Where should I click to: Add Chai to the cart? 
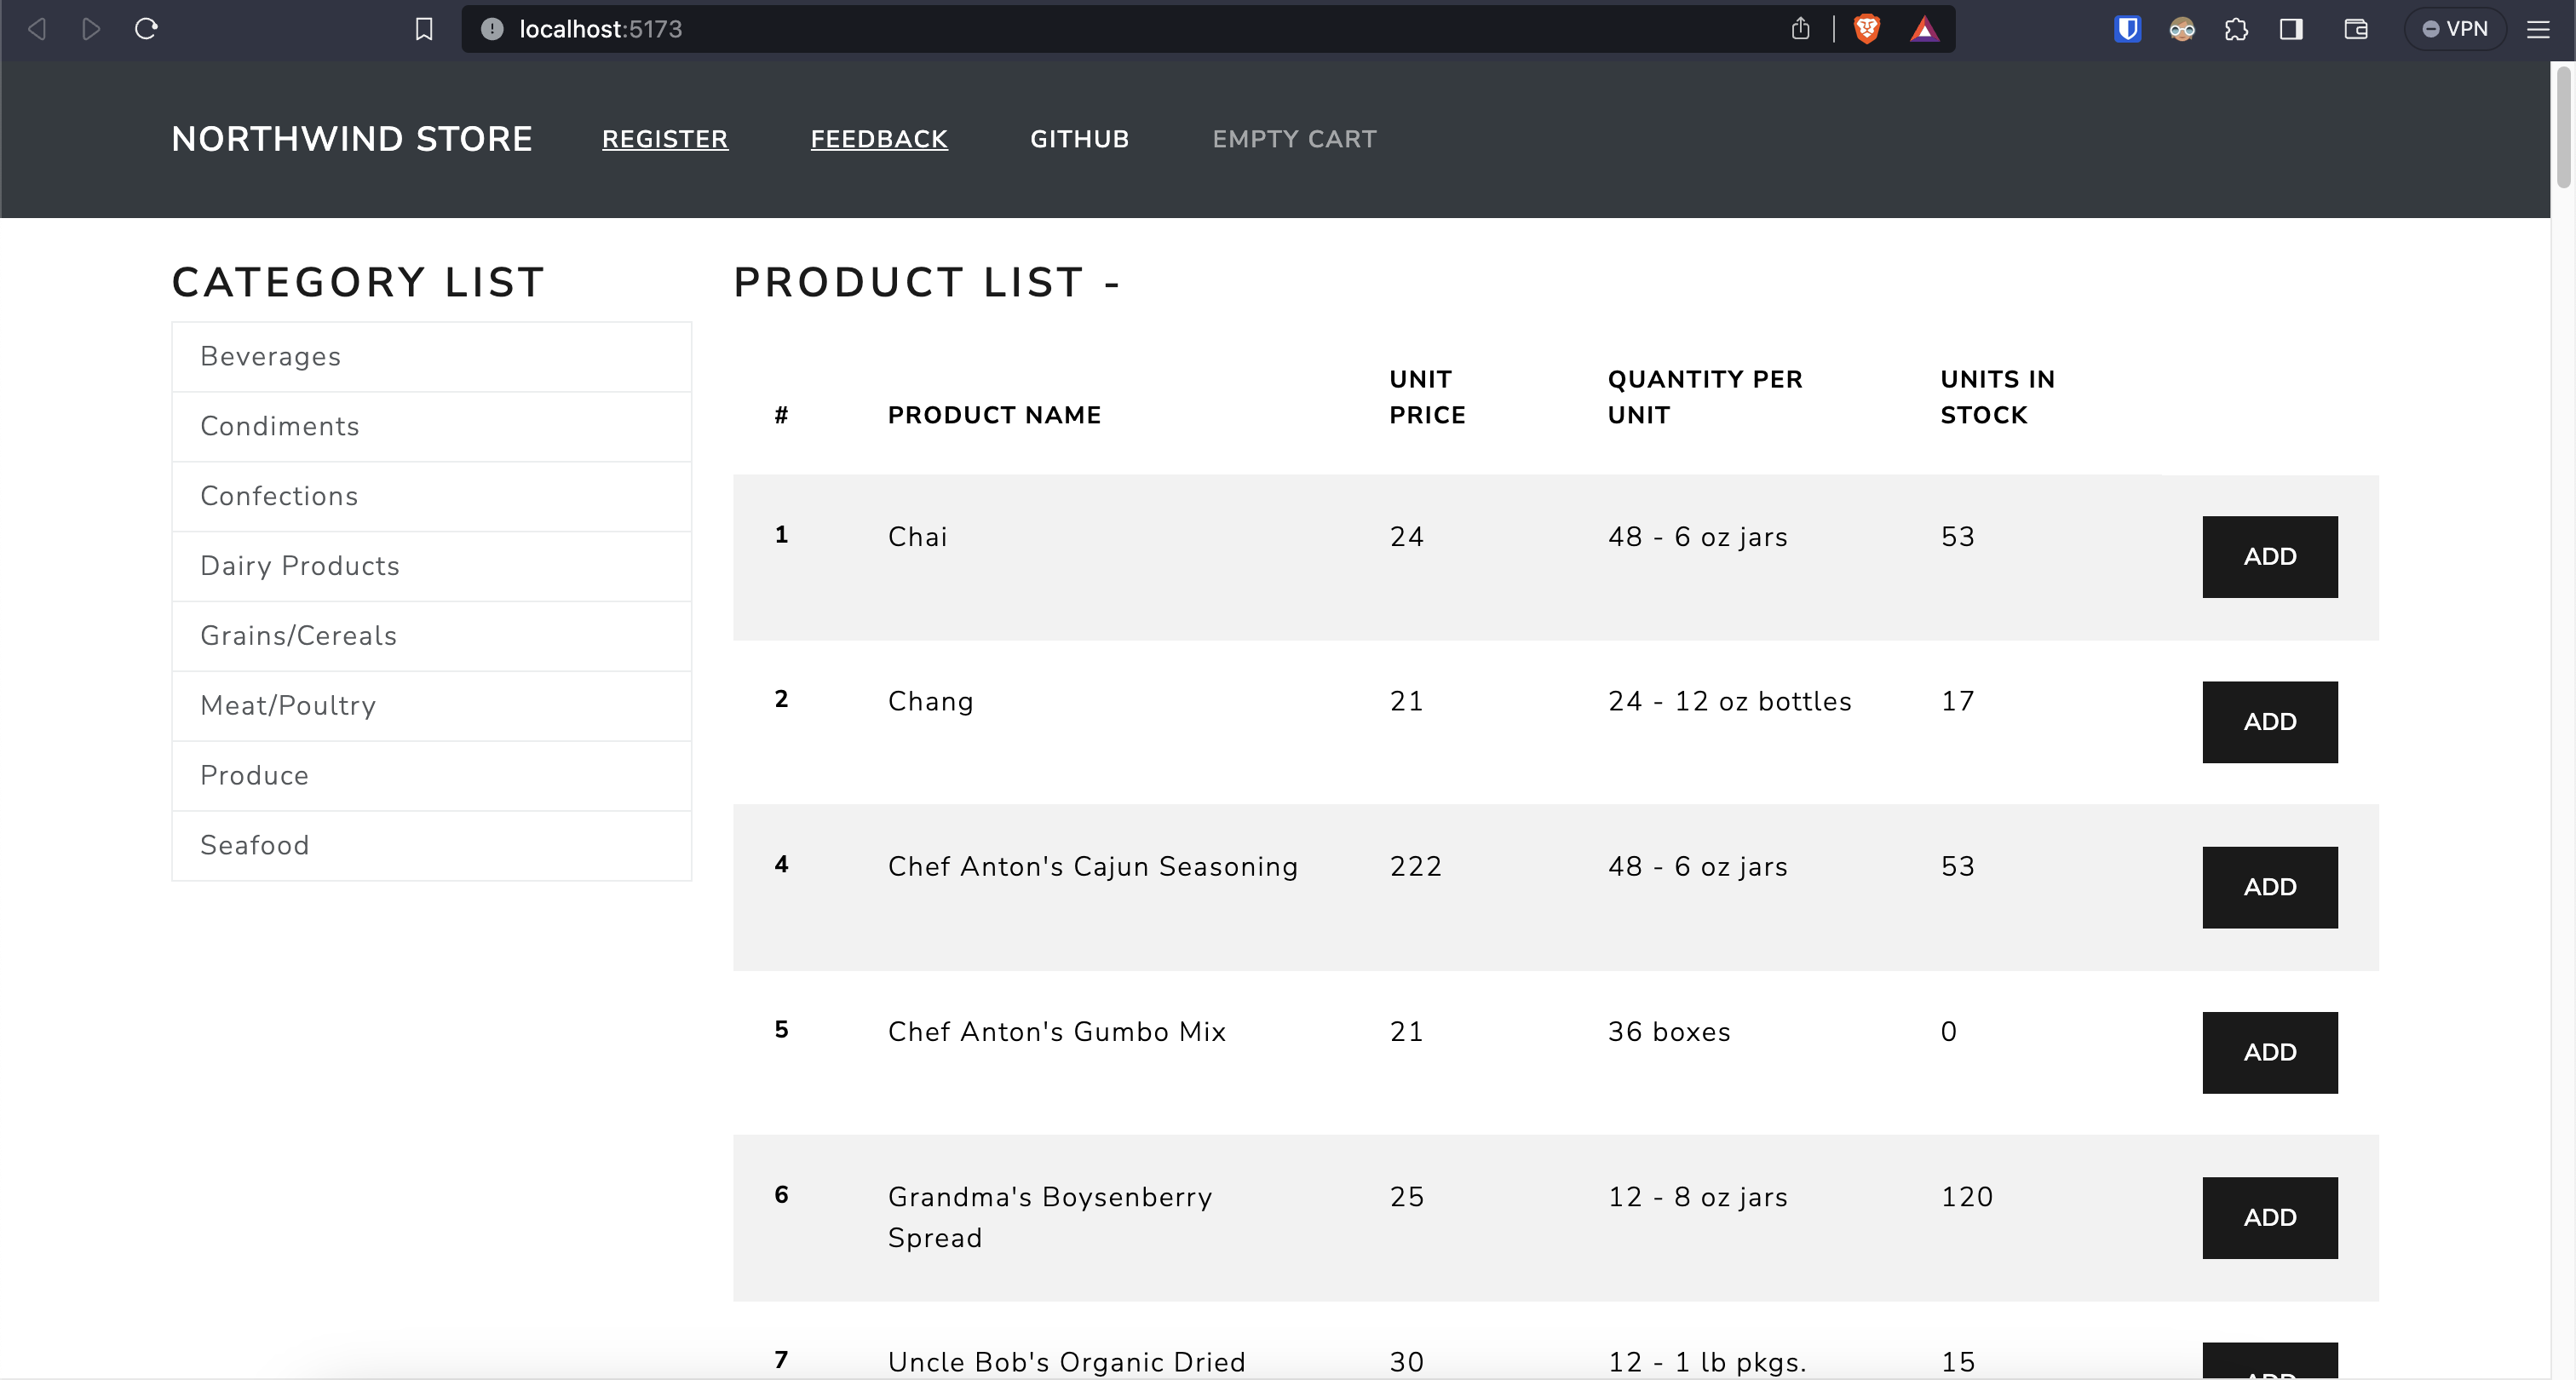(x=2269, y=557)
